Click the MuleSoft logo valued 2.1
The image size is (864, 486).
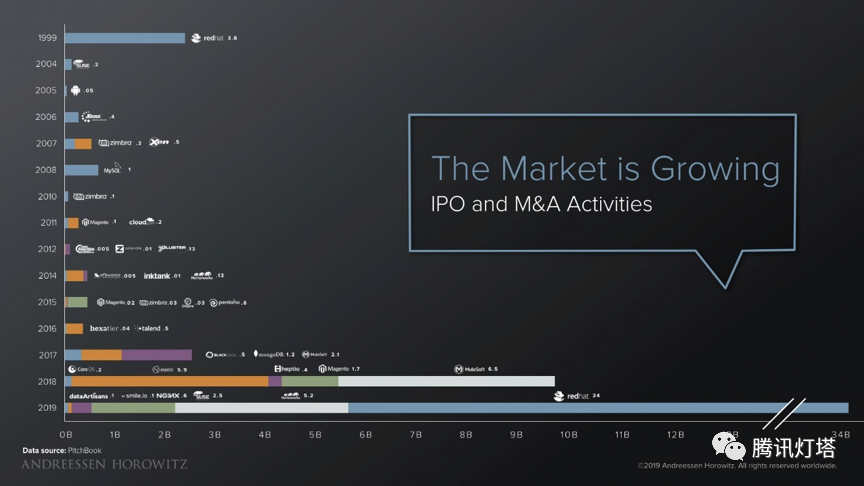[315, 354]
